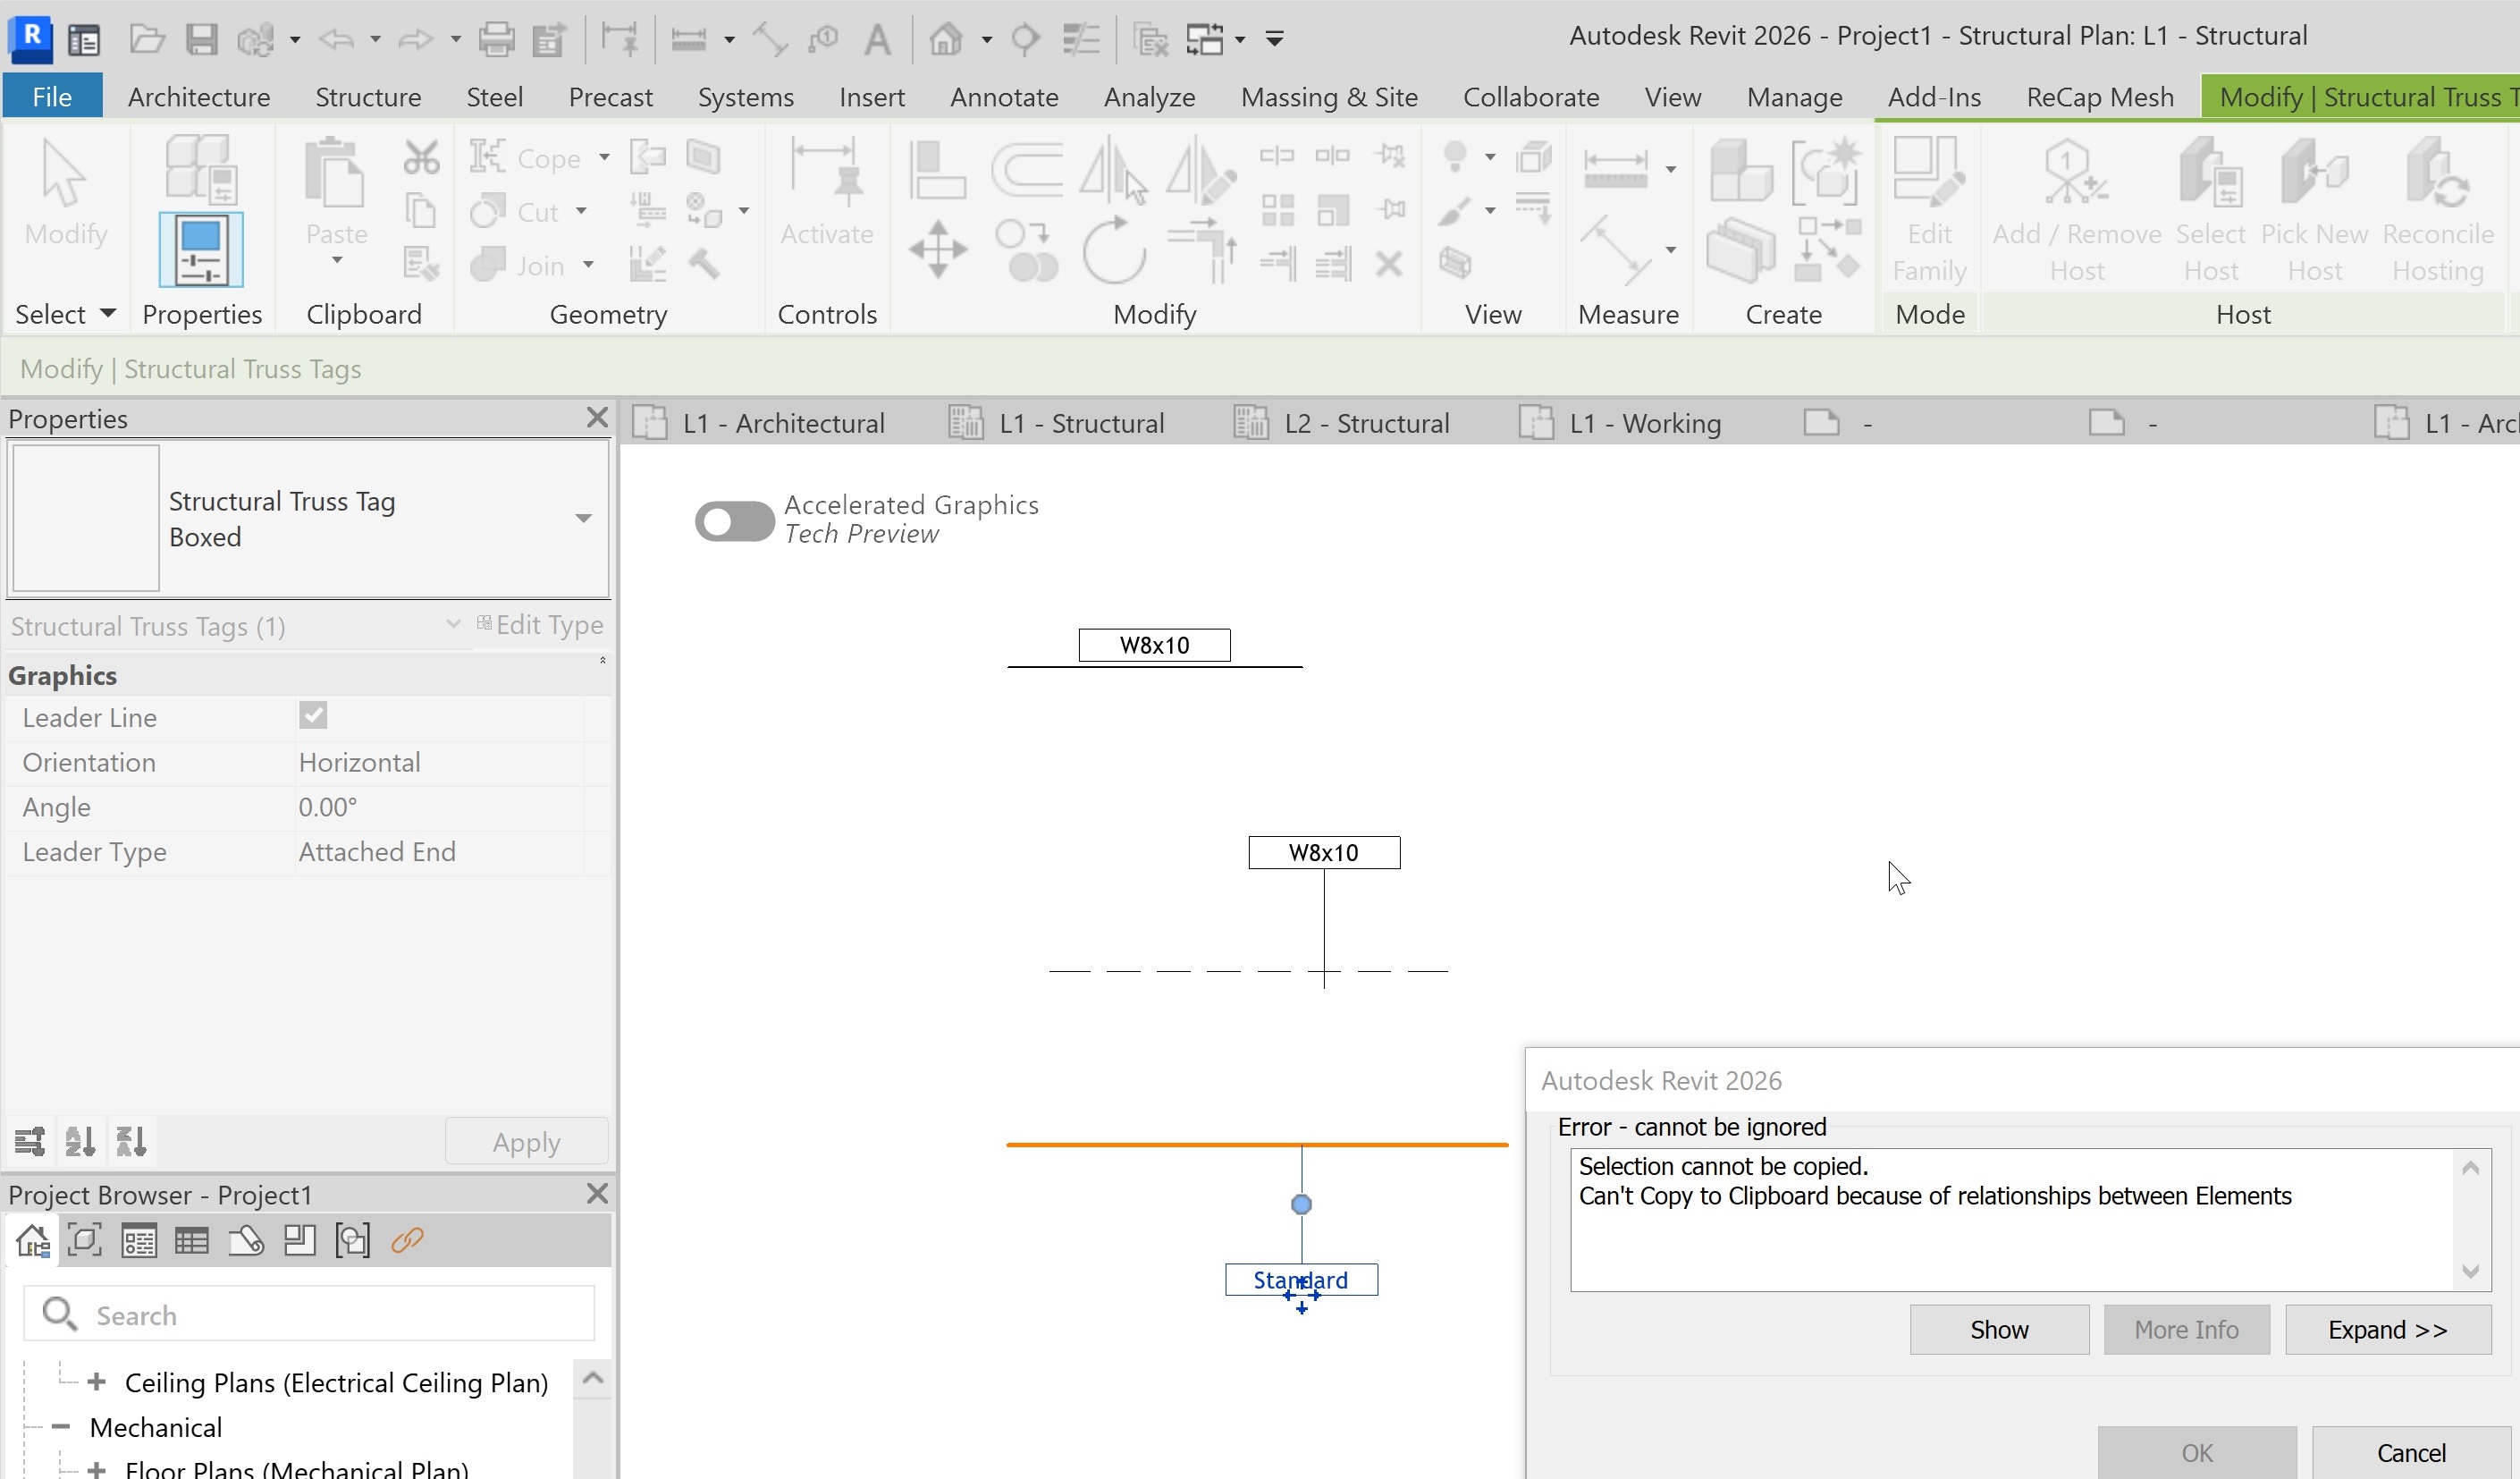Click More Info in the error dialog
2520x1479 pixels.
pyautogui.click(x=2186, y=1329)
